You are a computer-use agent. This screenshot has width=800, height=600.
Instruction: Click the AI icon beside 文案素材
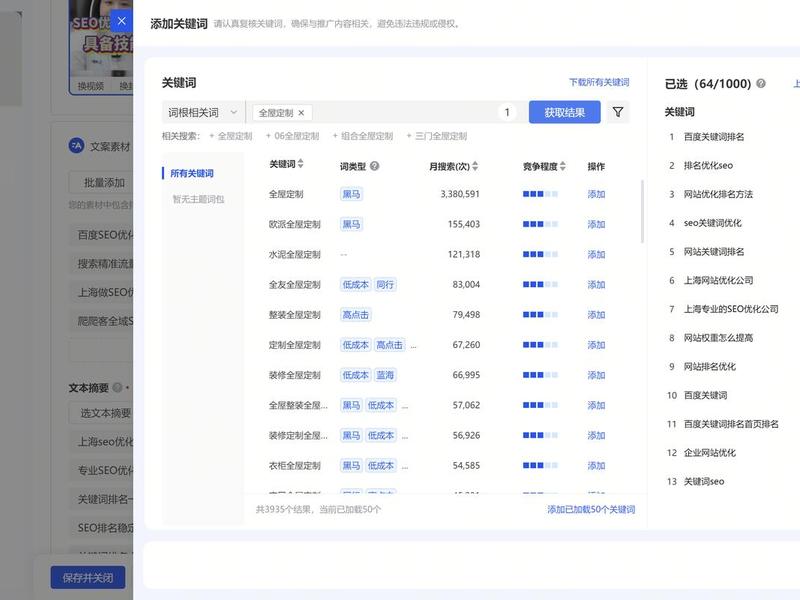pyautogui.click(x=76, y=146)
